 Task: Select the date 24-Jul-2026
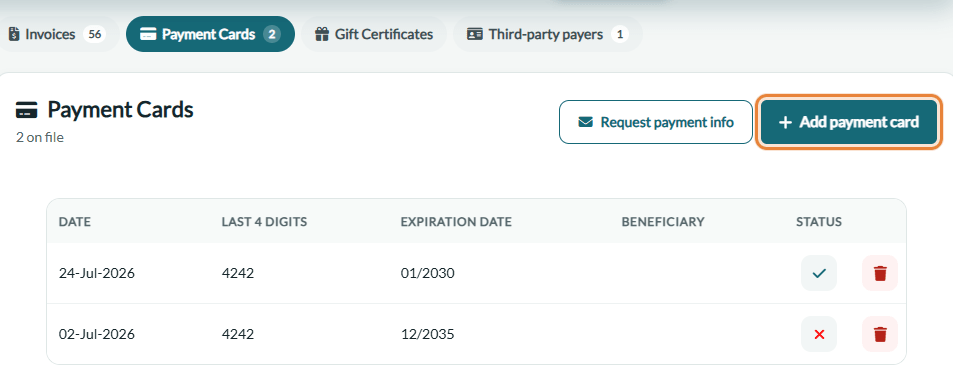point(97,274)
